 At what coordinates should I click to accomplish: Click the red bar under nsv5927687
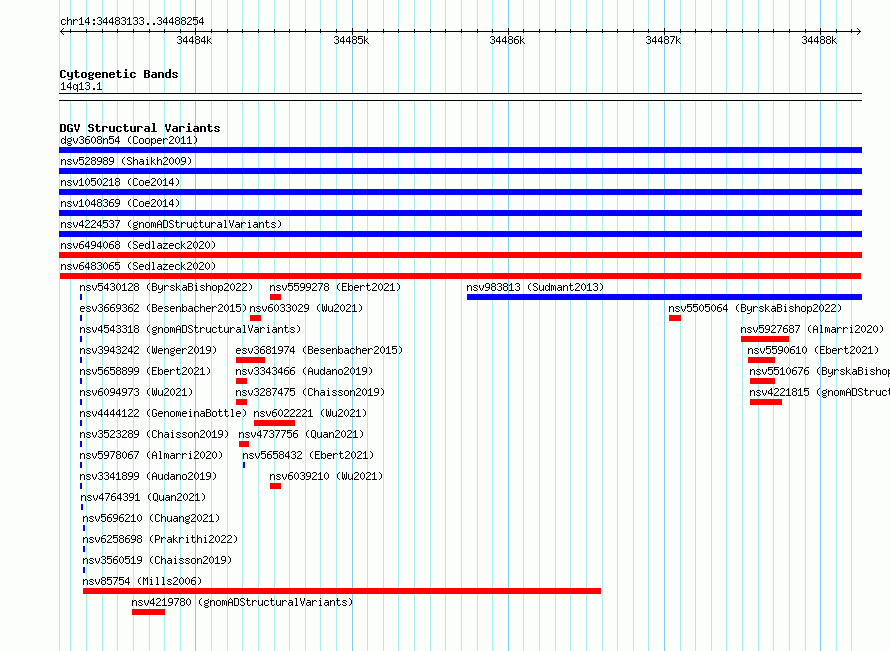(765, 339)
